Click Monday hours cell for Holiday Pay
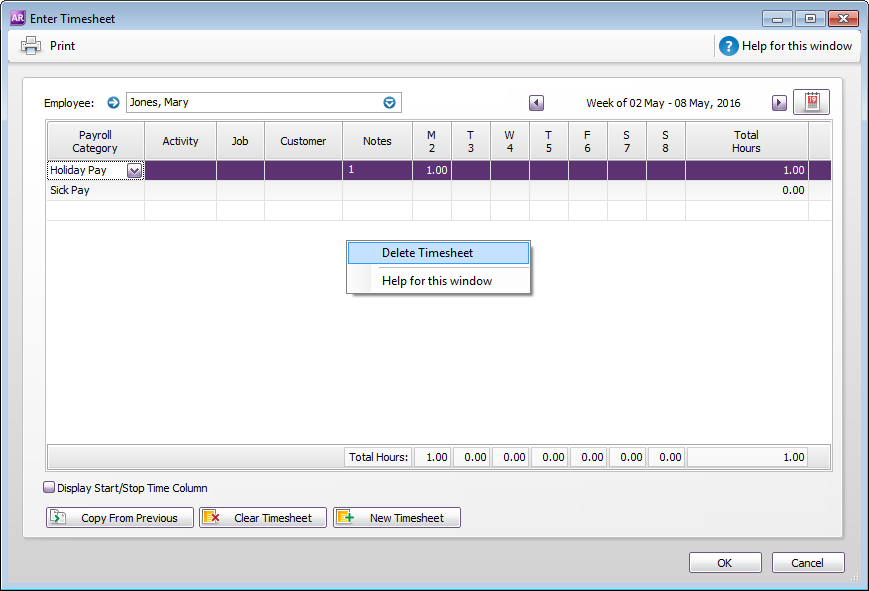The image size is (869, 591). pyautogui.click(x=432, y=171)
